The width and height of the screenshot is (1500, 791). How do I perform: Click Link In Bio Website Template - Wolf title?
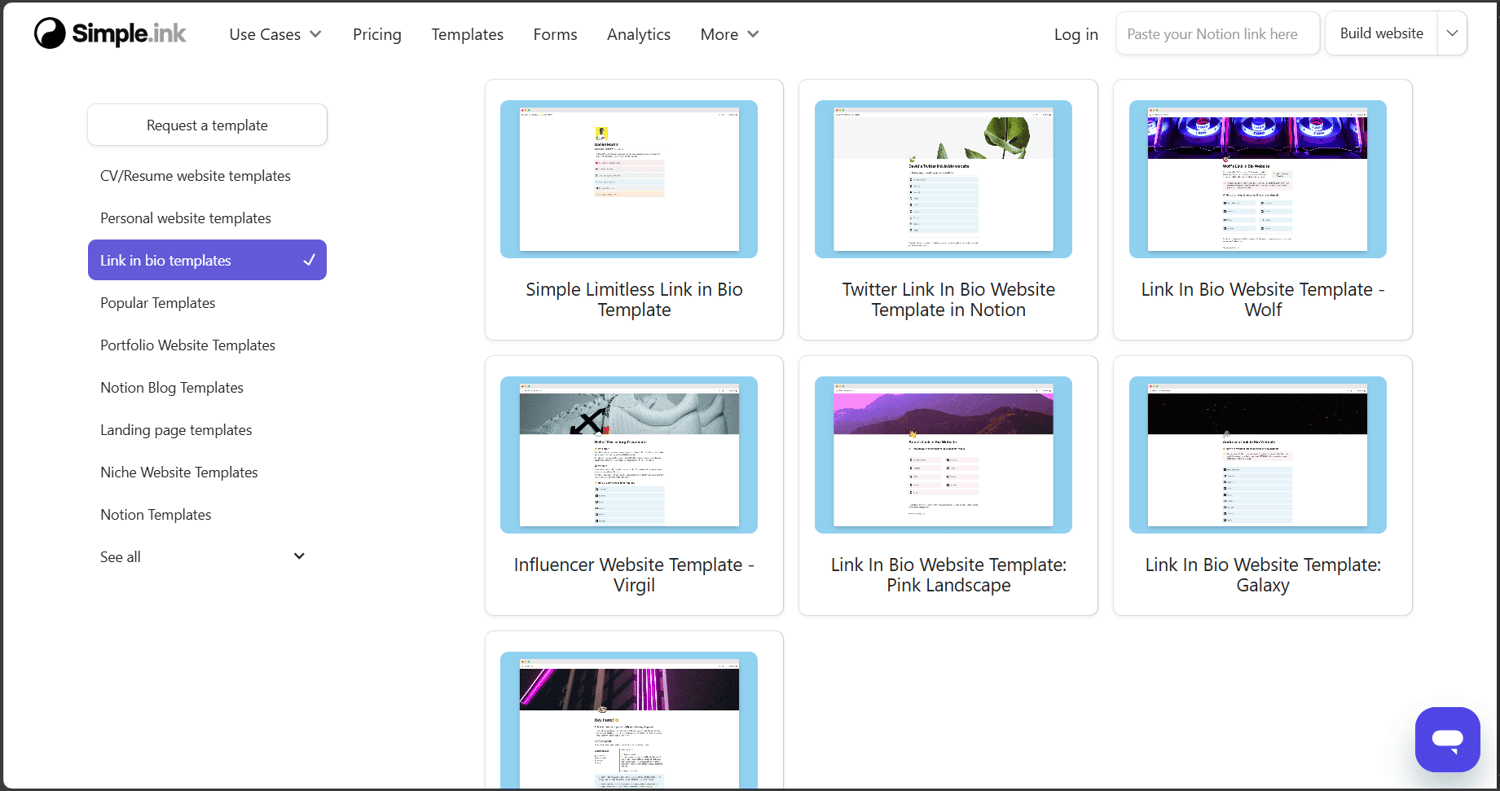1263,300
